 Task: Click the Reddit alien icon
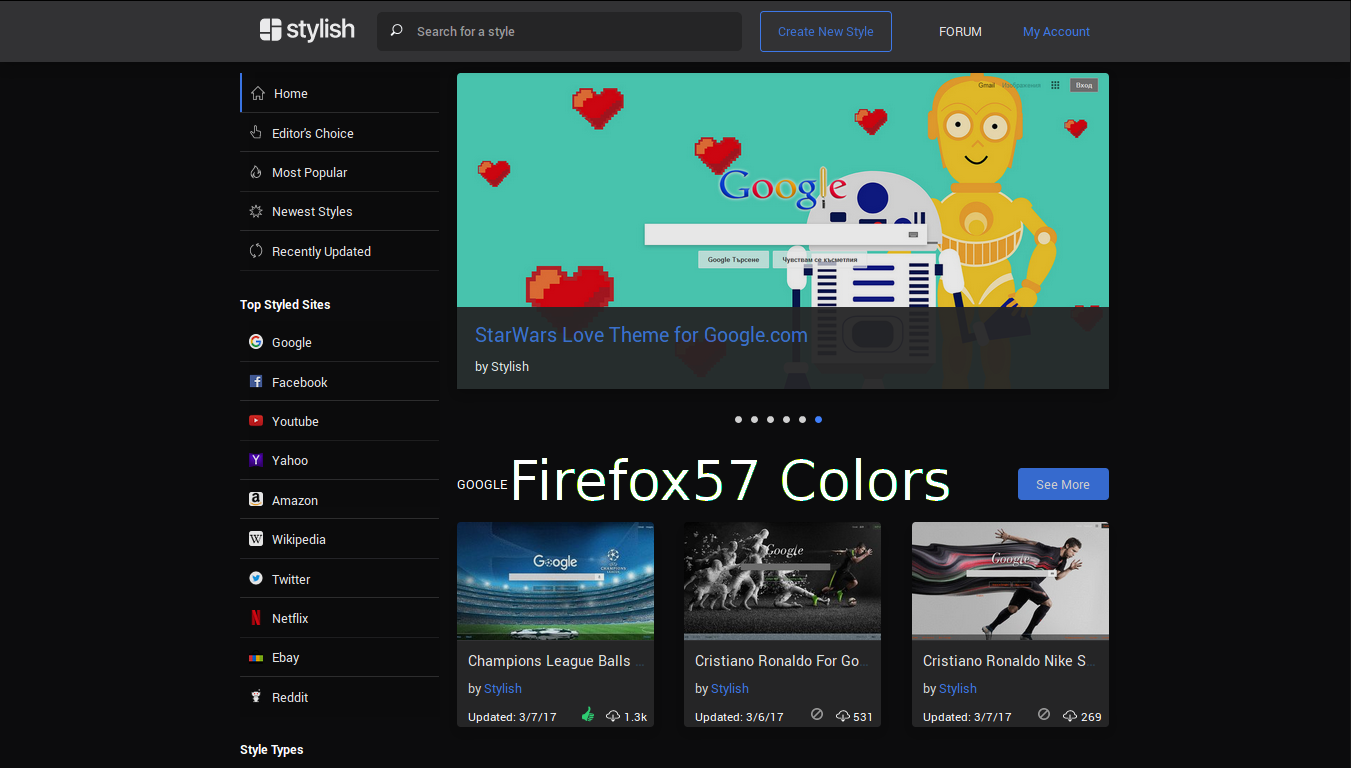256,697
